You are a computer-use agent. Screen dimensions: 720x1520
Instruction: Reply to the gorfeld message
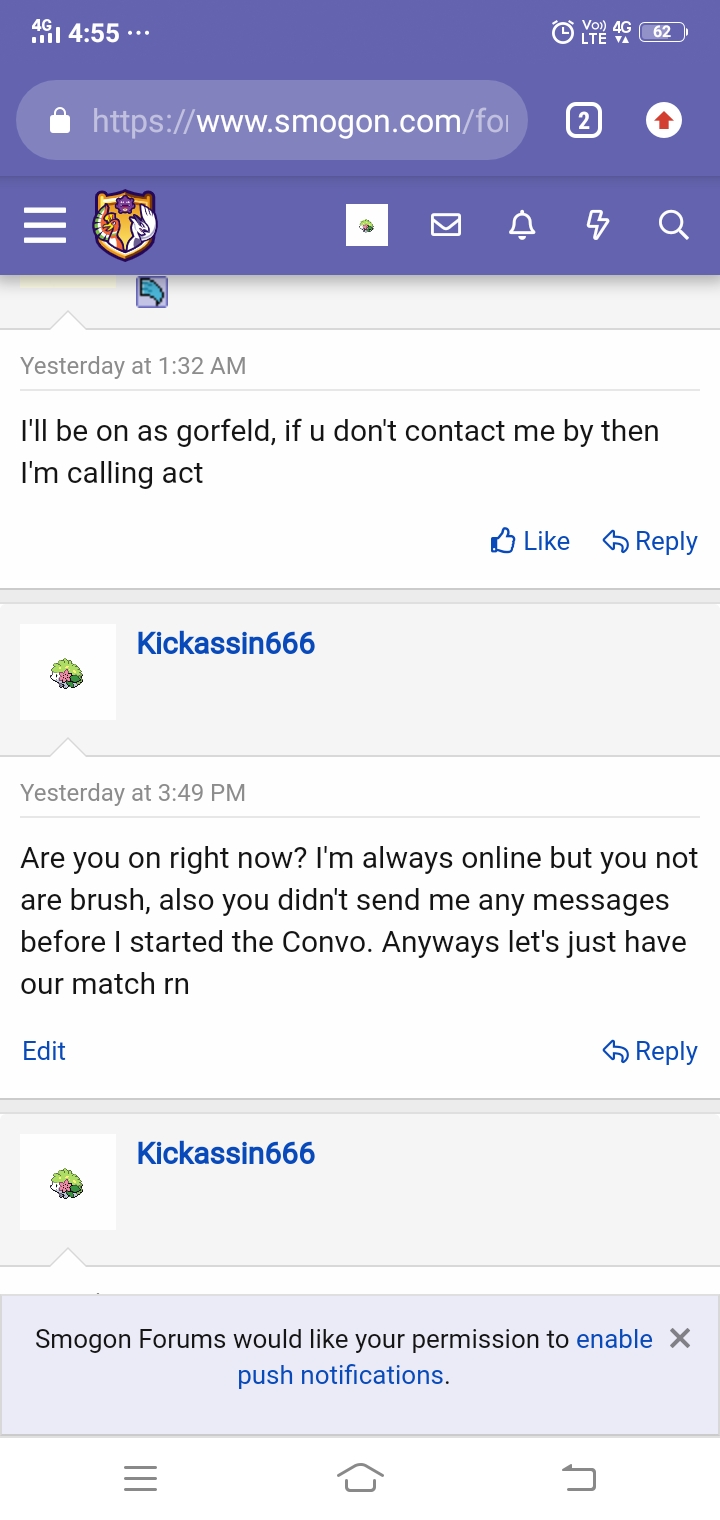click(x=650, y=541)
